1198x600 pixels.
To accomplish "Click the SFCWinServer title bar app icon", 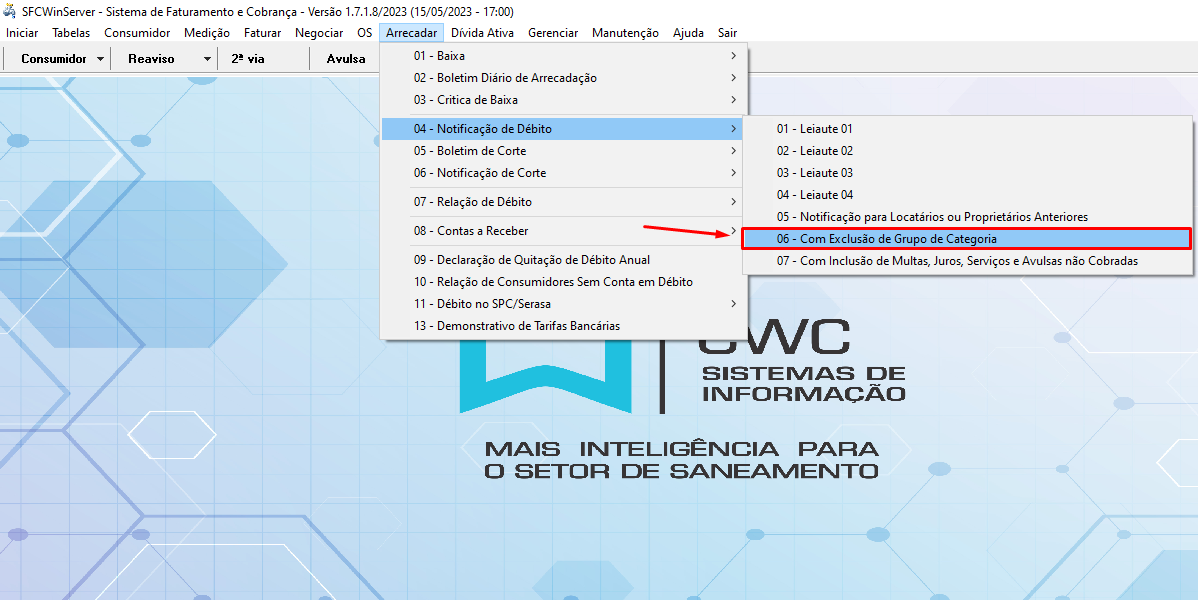I will [11, 12].
